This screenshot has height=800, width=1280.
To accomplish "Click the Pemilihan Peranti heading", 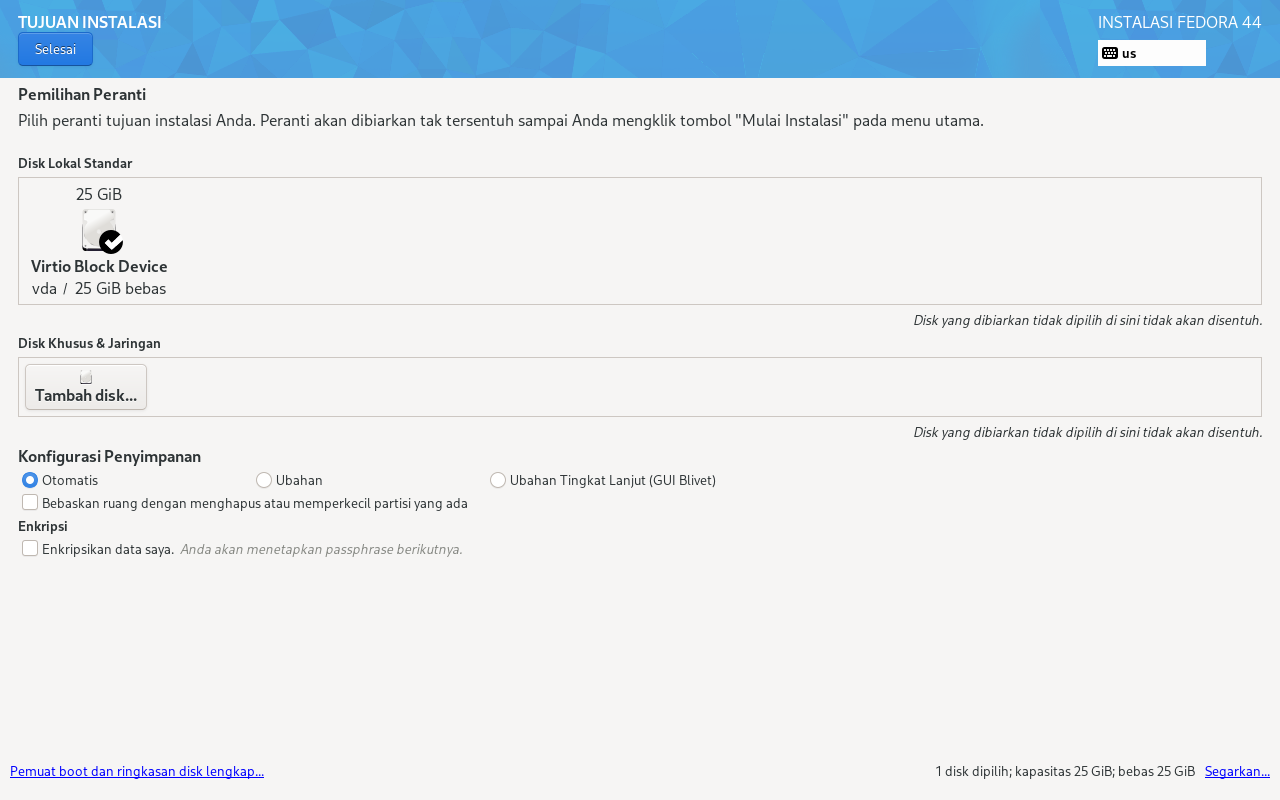I will pos(82,94).
